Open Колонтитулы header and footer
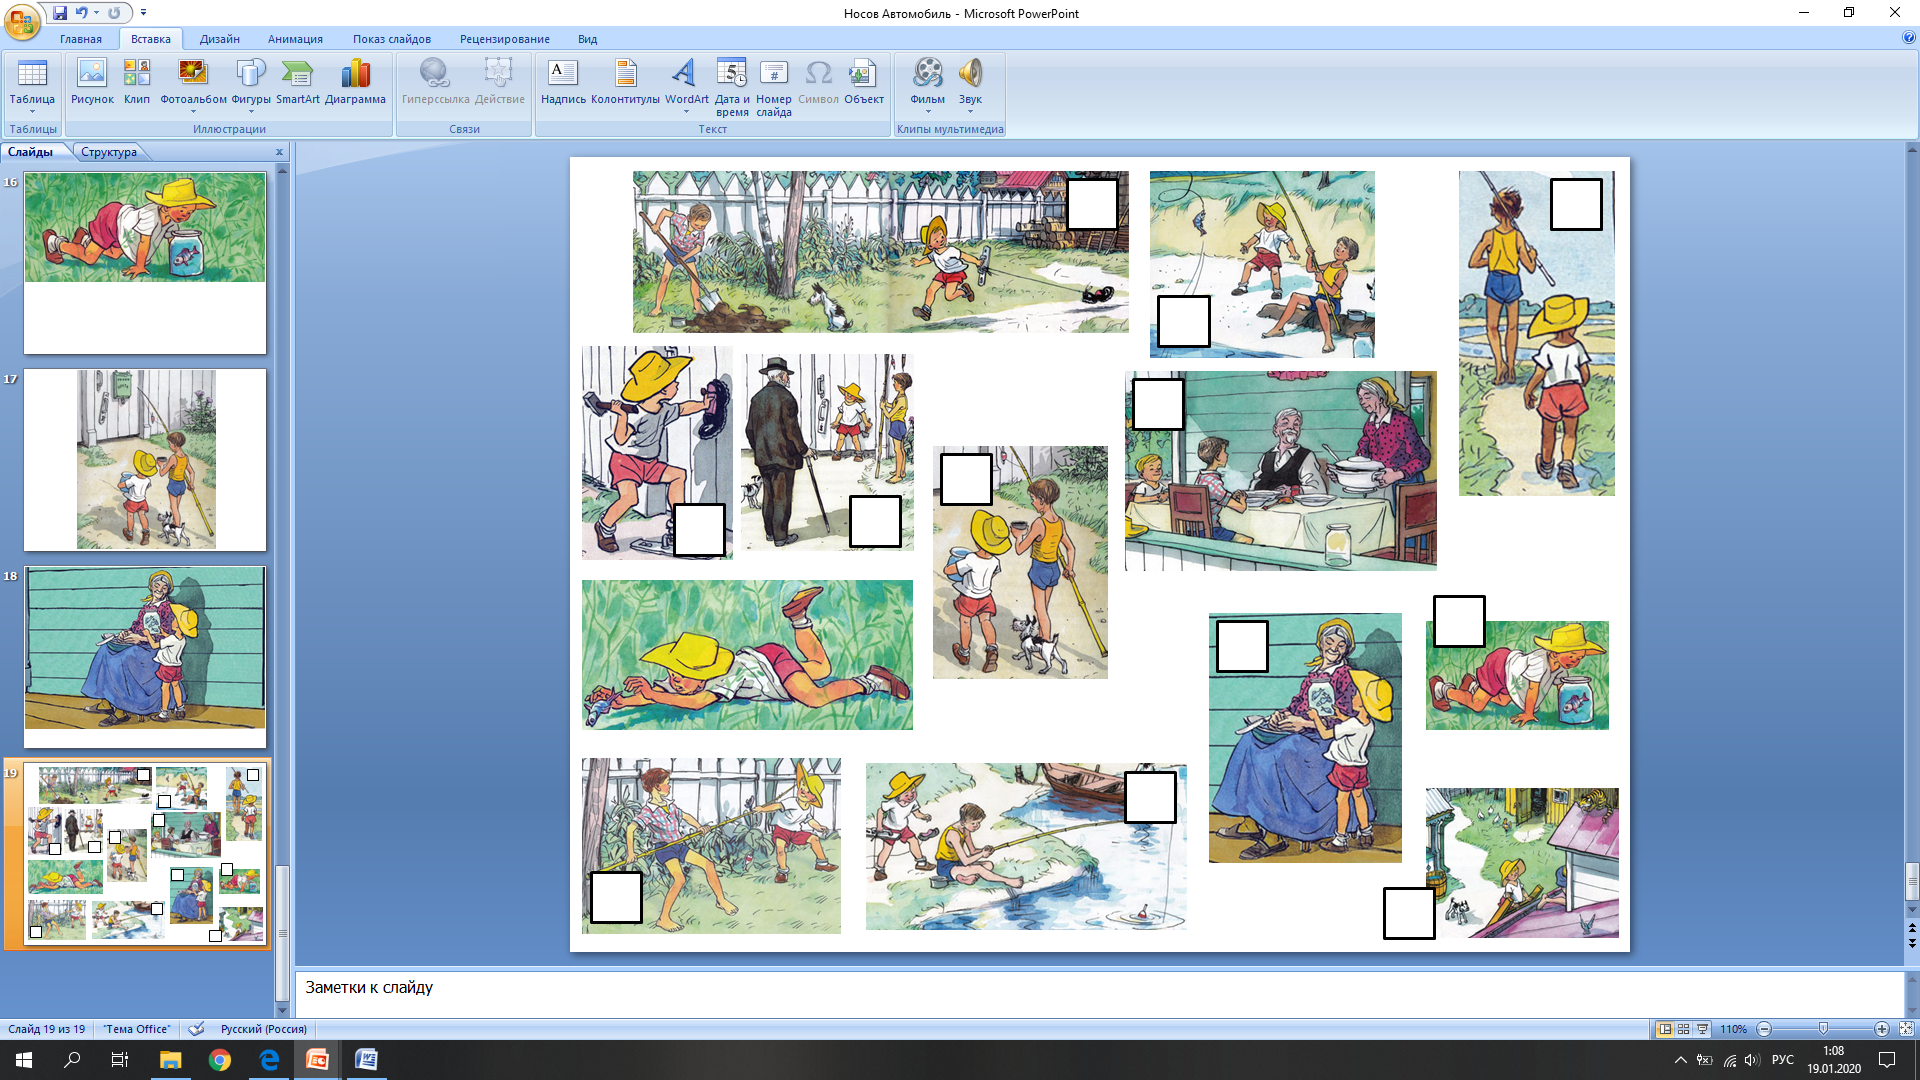 pyautogui.click(x=625, y=82)
